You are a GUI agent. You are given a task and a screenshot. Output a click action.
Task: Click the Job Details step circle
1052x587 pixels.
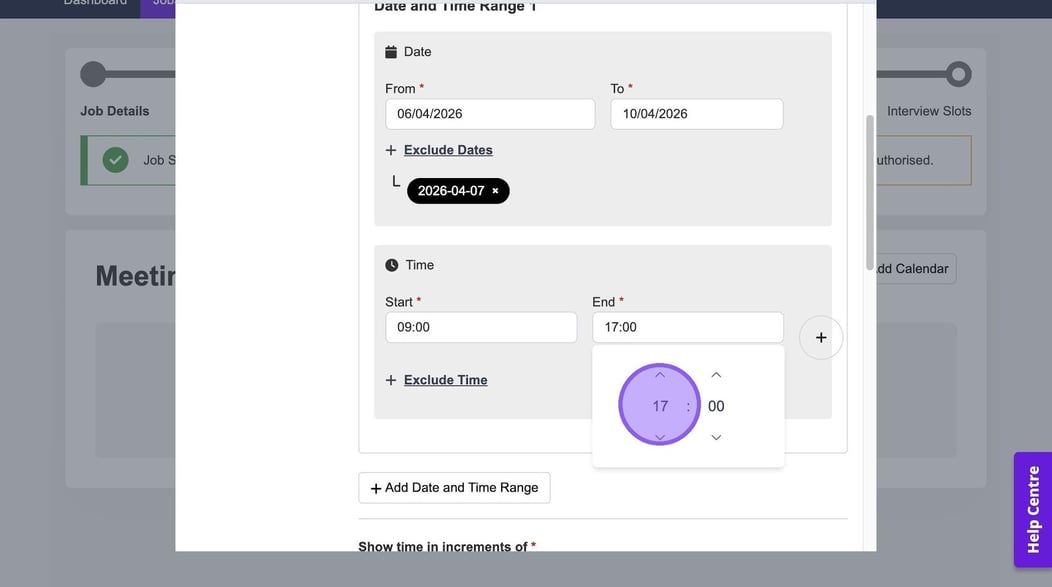pyautogui.click(x=93, y=74)
